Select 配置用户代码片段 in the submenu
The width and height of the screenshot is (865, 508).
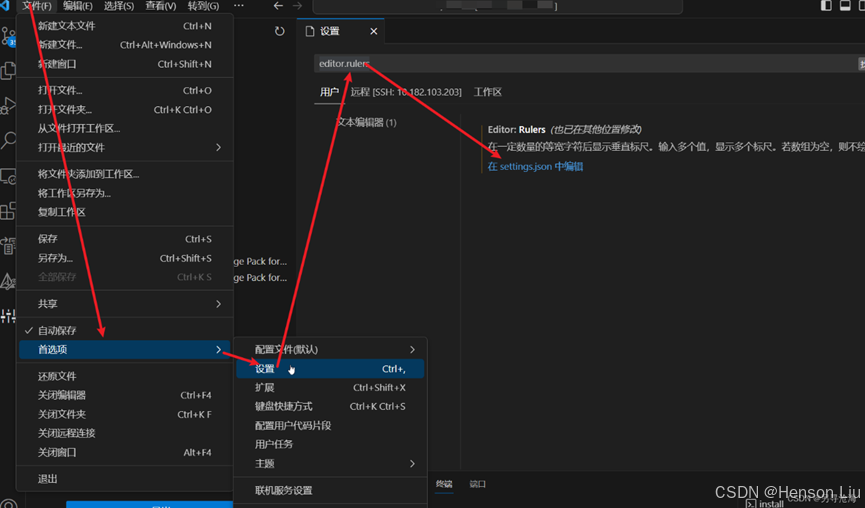[330, 426]
